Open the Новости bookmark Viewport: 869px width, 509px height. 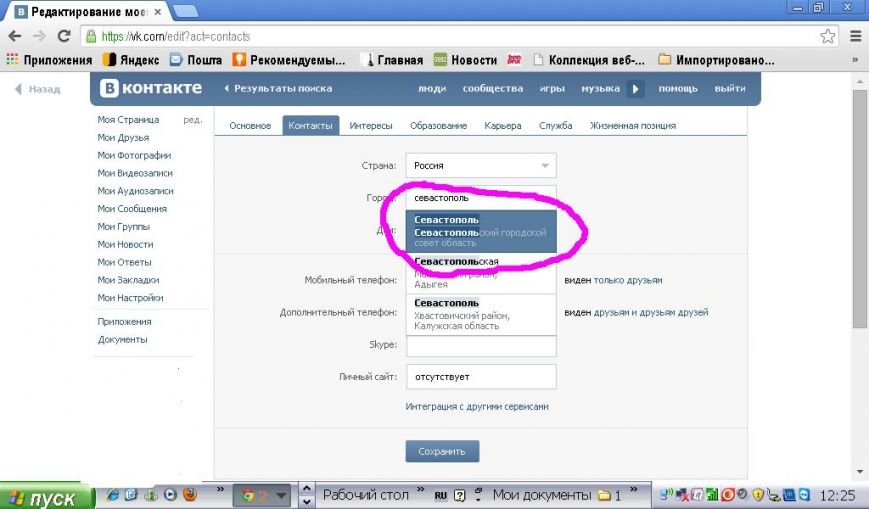(465, 60)
